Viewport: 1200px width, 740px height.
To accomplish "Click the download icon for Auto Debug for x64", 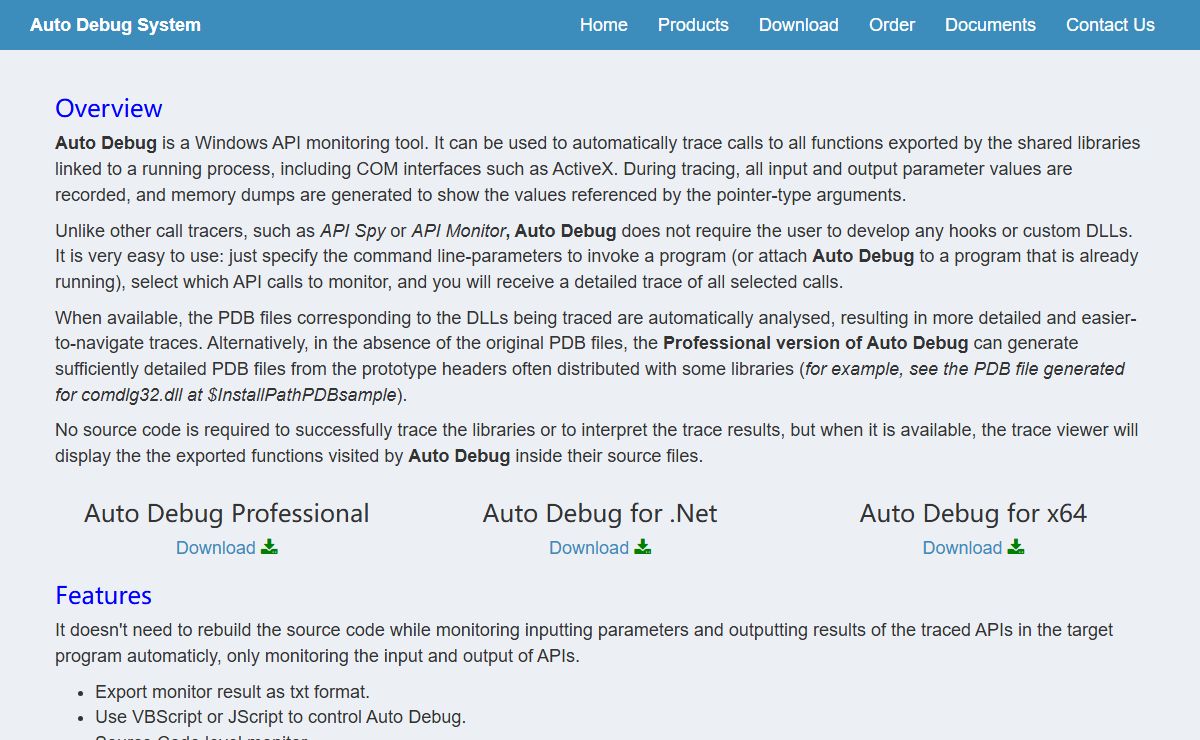I will [x=1016, y=547].
